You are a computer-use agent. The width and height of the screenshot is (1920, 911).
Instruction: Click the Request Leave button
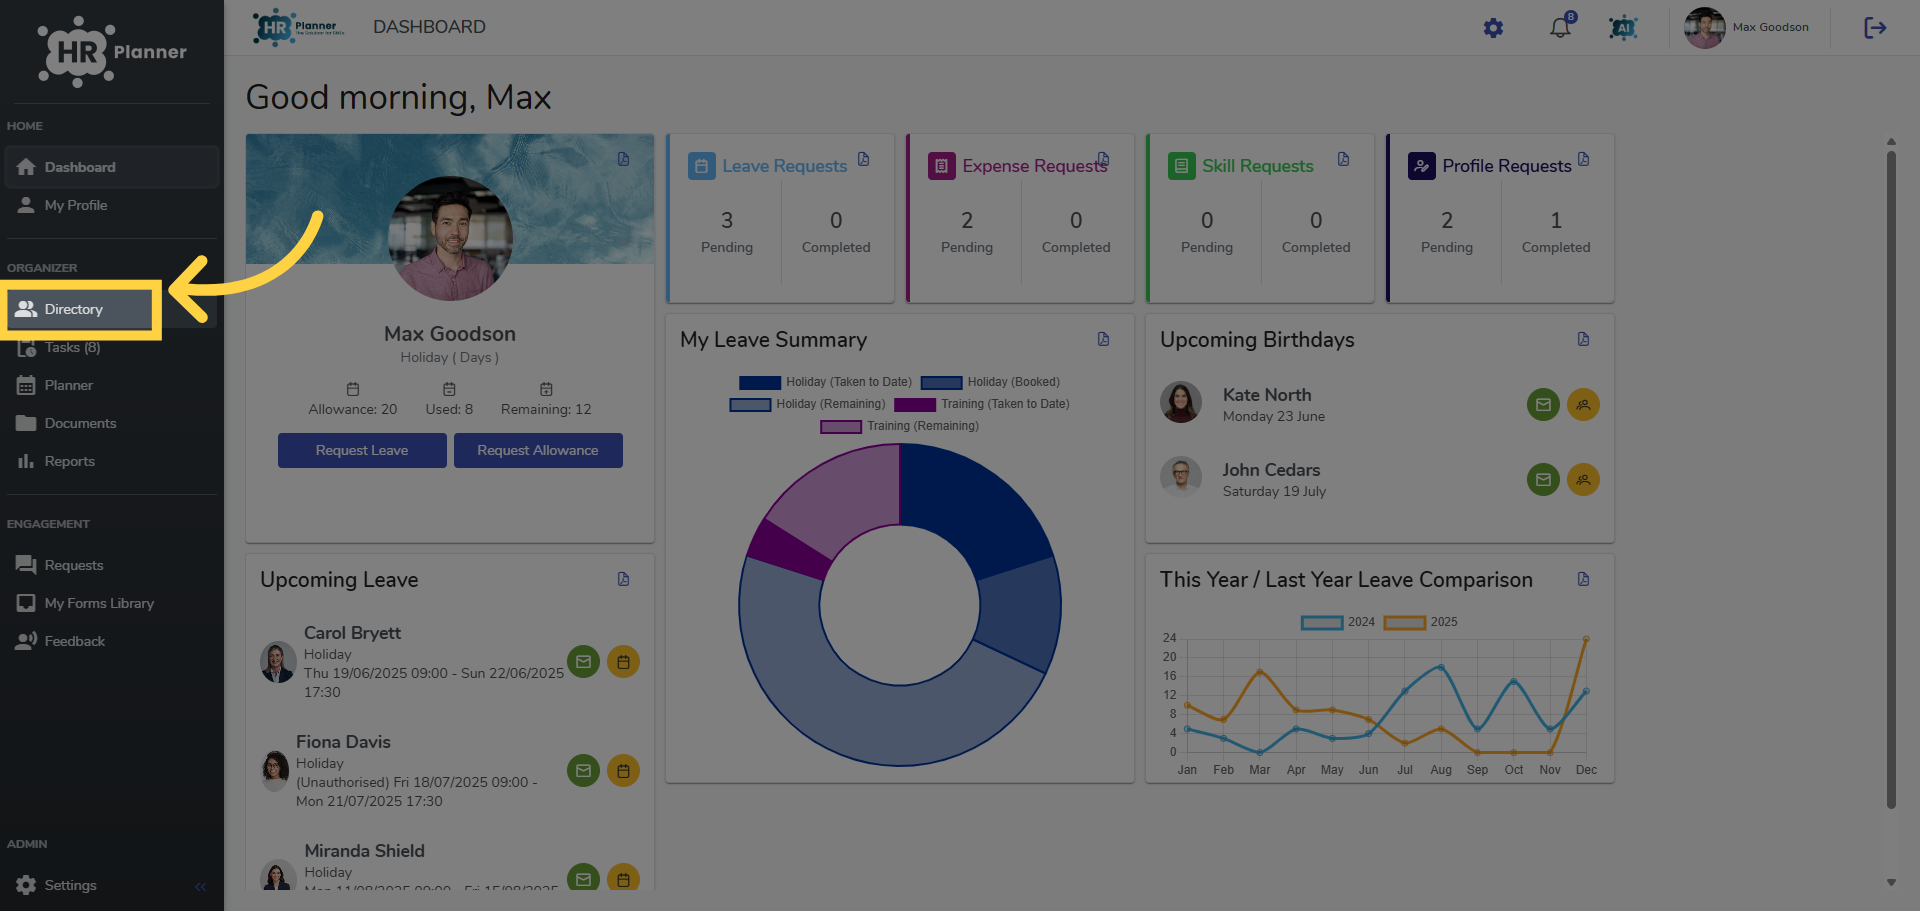click(362, 450)
